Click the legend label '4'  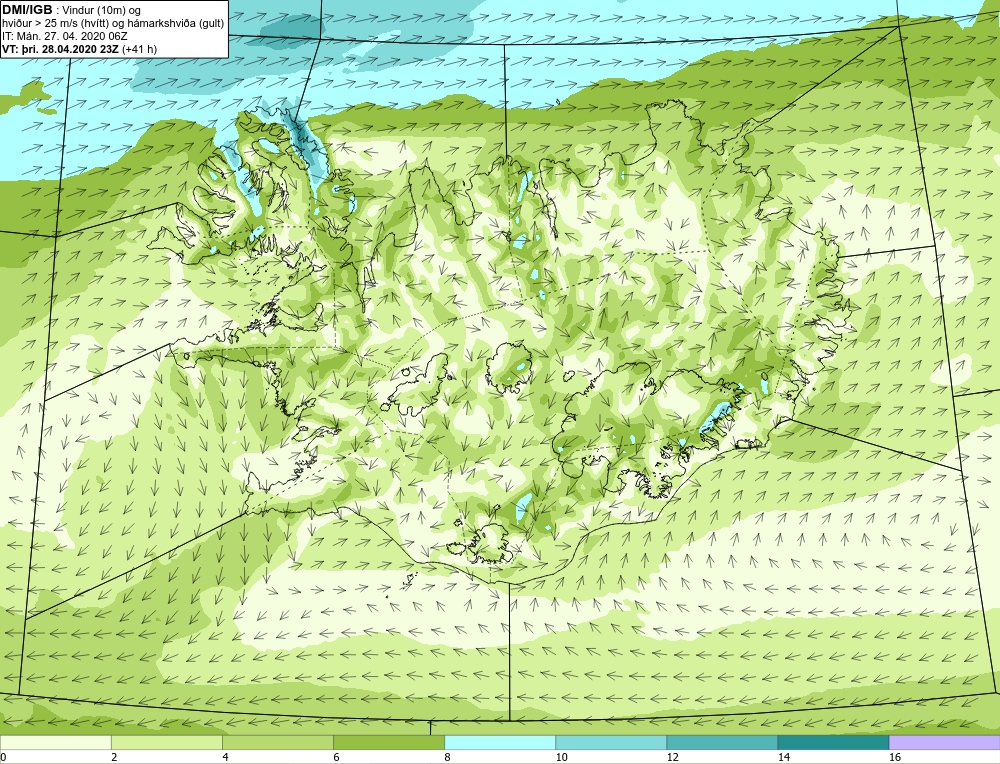pos(225,757)
